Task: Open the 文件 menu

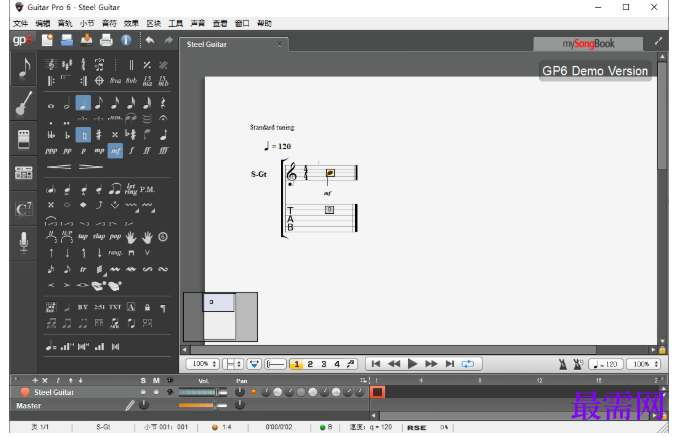Action: pyautogui.click(x=20, y=23)
